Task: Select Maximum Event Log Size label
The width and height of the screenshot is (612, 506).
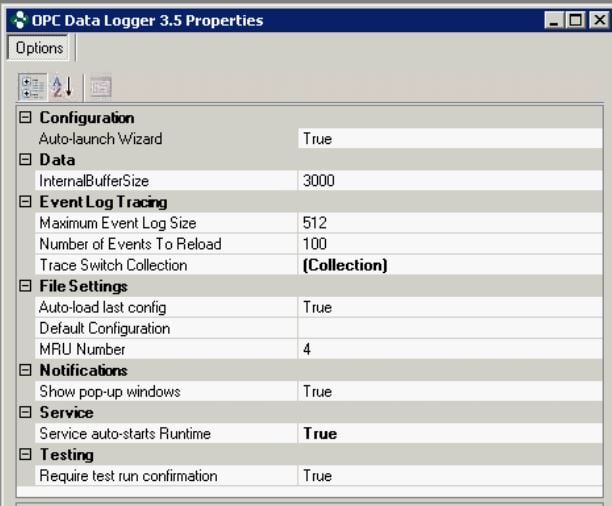Action: click(x=117, y=223)
